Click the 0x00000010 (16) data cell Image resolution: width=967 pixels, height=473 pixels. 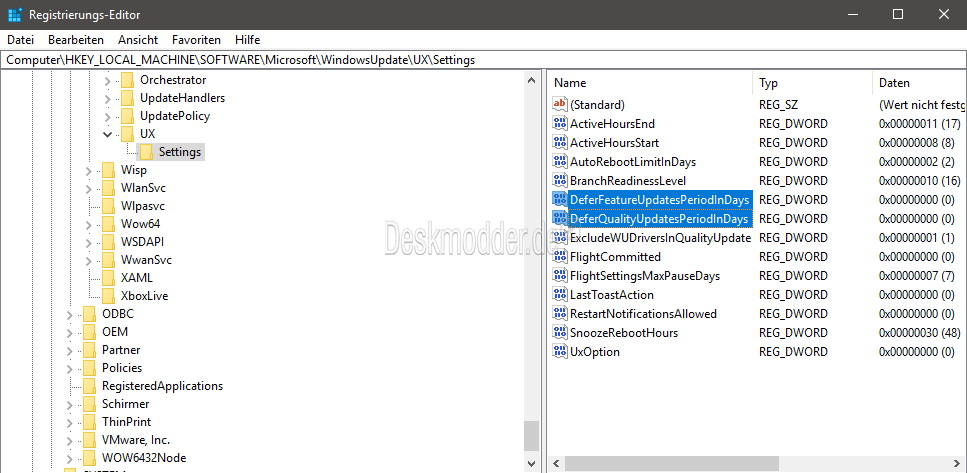click(x=920, y=181)
